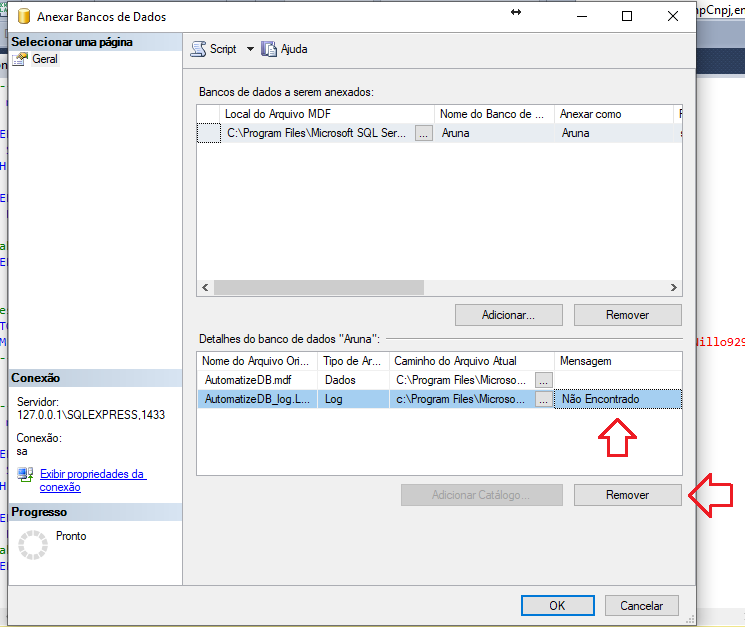The height and width of the screenshot is (627, 745).
Task: Open the Script dropdown arrow
Action: point(250,49)
